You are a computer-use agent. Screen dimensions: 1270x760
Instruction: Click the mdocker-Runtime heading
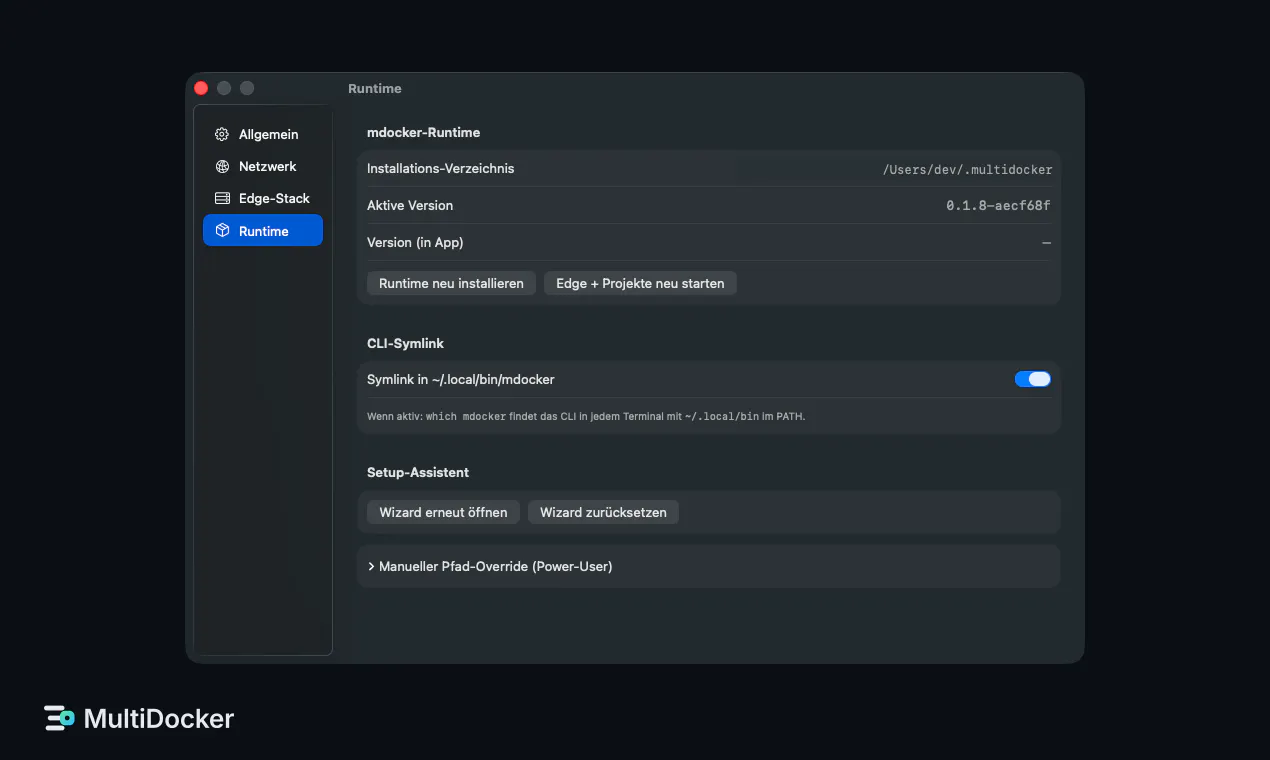click(423, 132)
